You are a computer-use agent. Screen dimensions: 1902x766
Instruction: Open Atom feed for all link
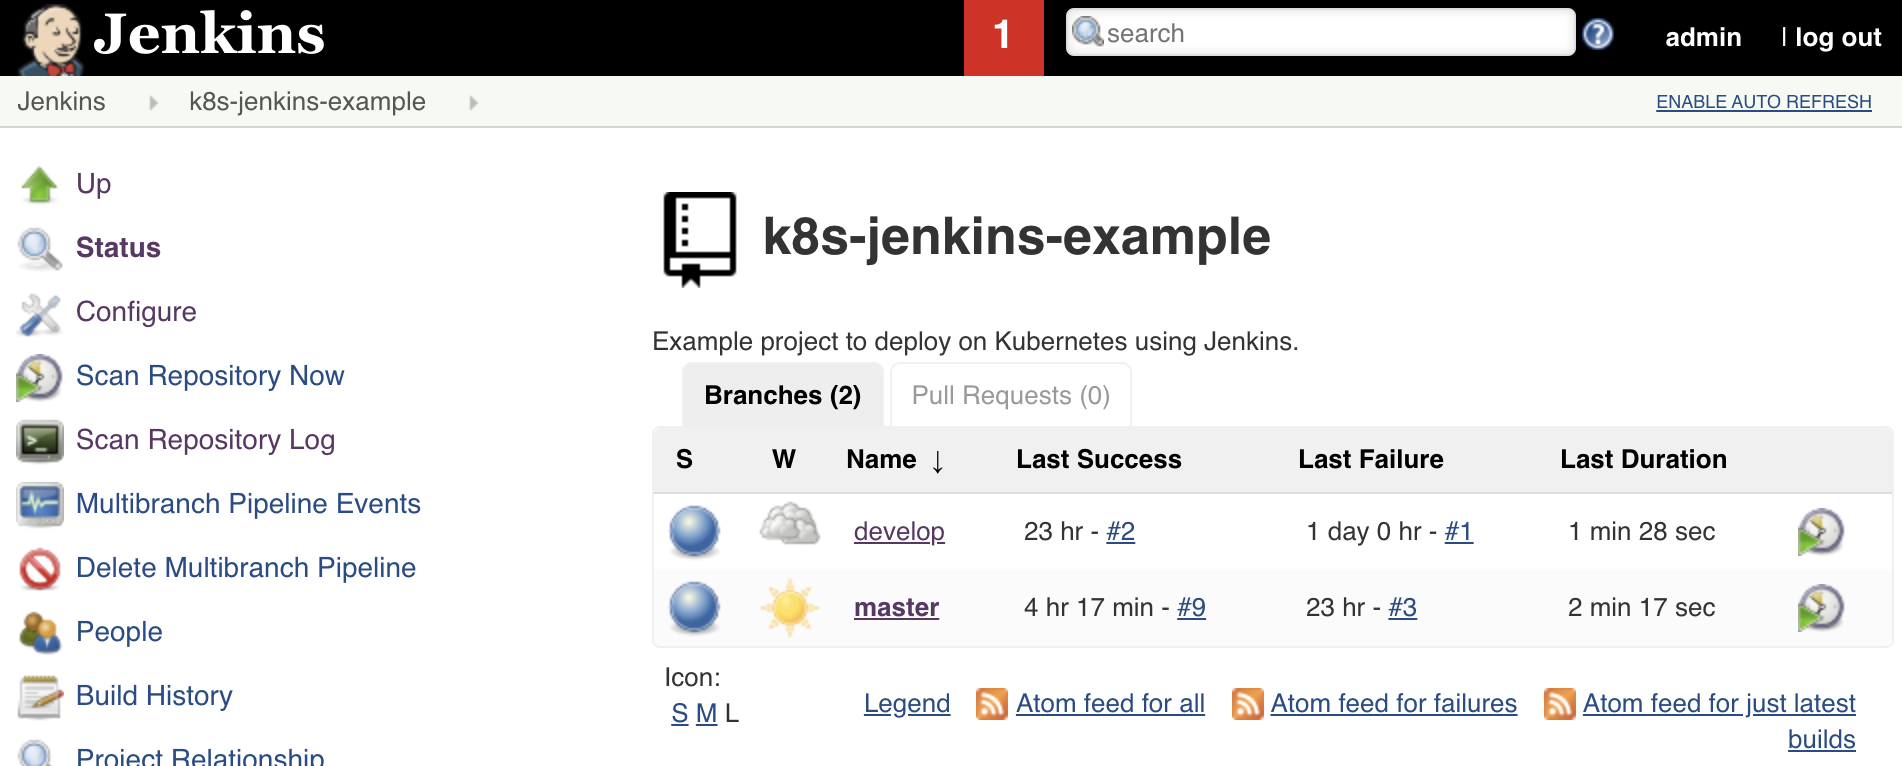(x=1110, y=704)
